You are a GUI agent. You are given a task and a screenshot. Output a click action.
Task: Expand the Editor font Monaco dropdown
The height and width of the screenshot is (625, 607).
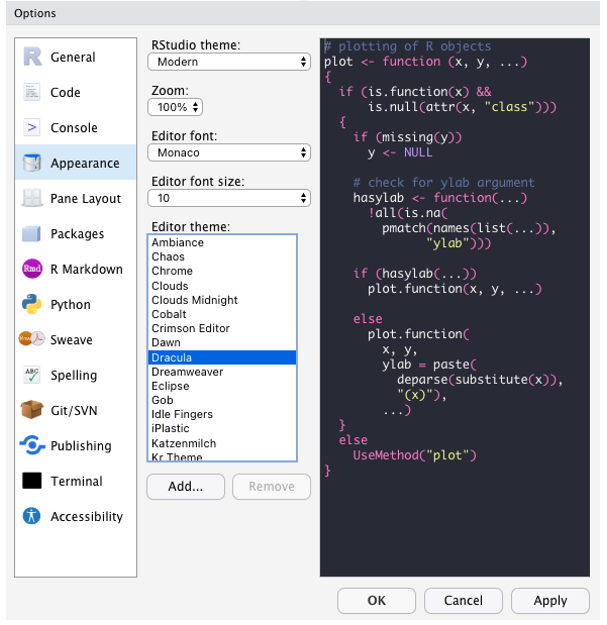point(229,153)
